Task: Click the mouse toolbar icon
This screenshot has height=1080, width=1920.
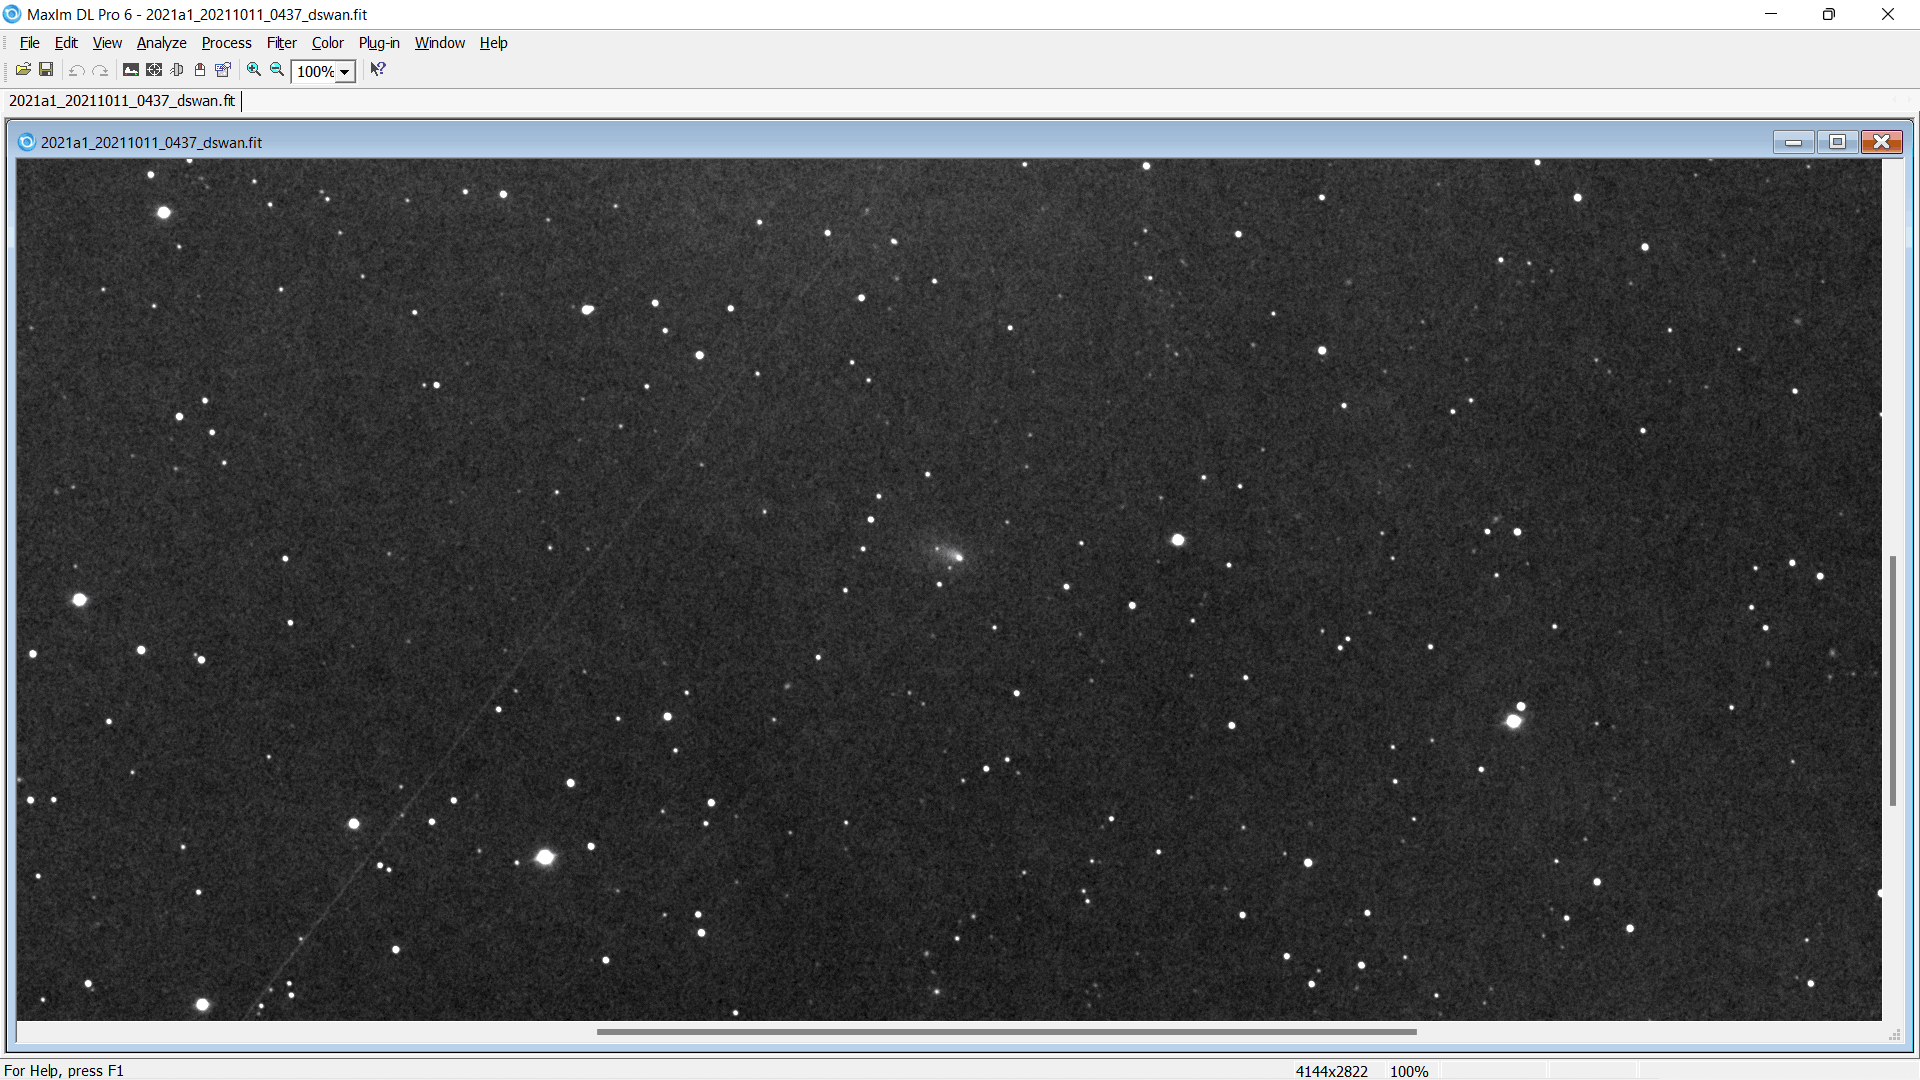Action: point(200,70)
